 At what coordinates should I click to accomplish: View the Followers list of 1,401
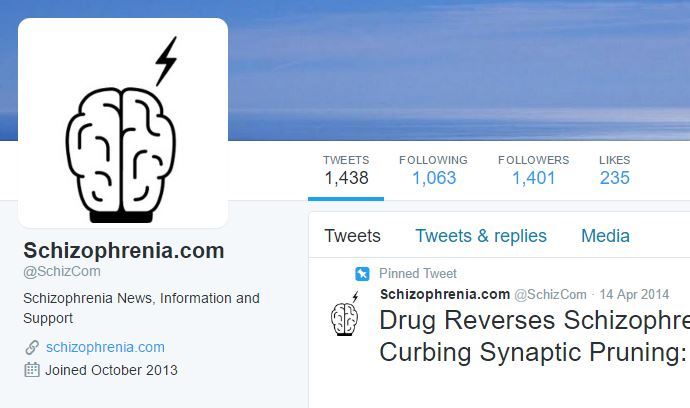pyautogui.click(x=533, y=171)
